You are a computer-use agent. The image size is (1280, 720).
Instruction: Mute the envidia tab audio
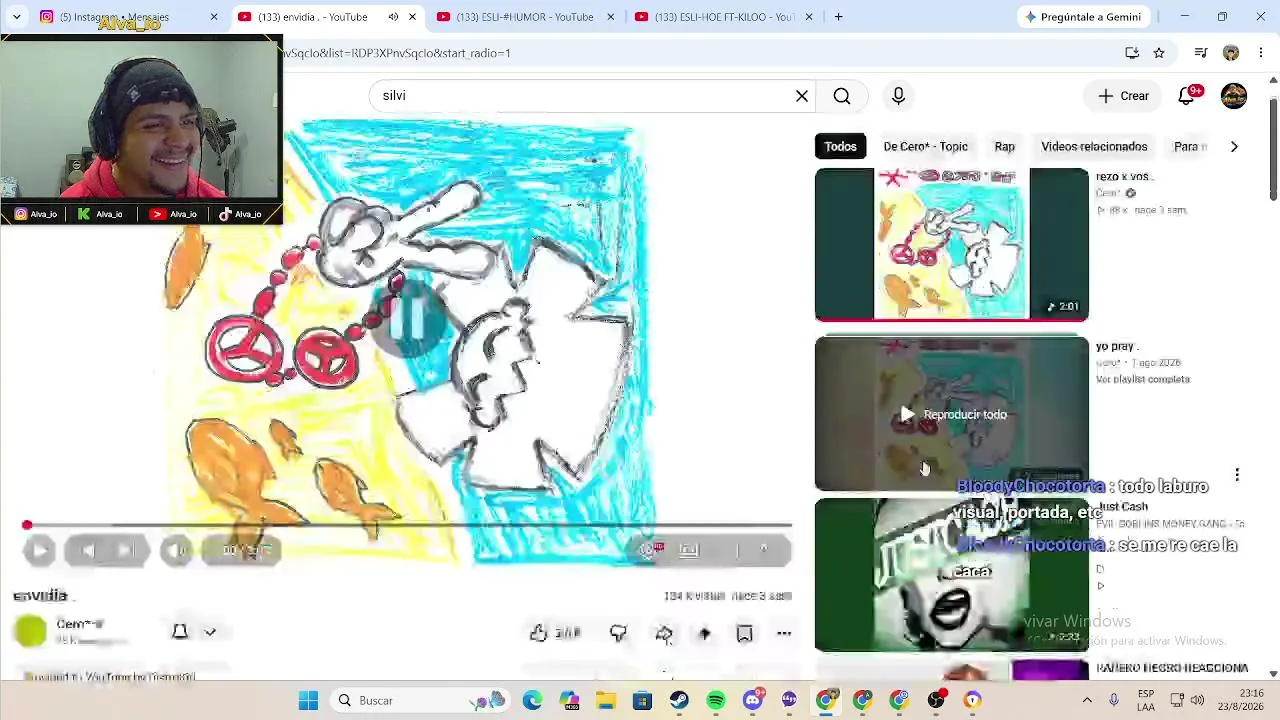[x=393, y=17]
